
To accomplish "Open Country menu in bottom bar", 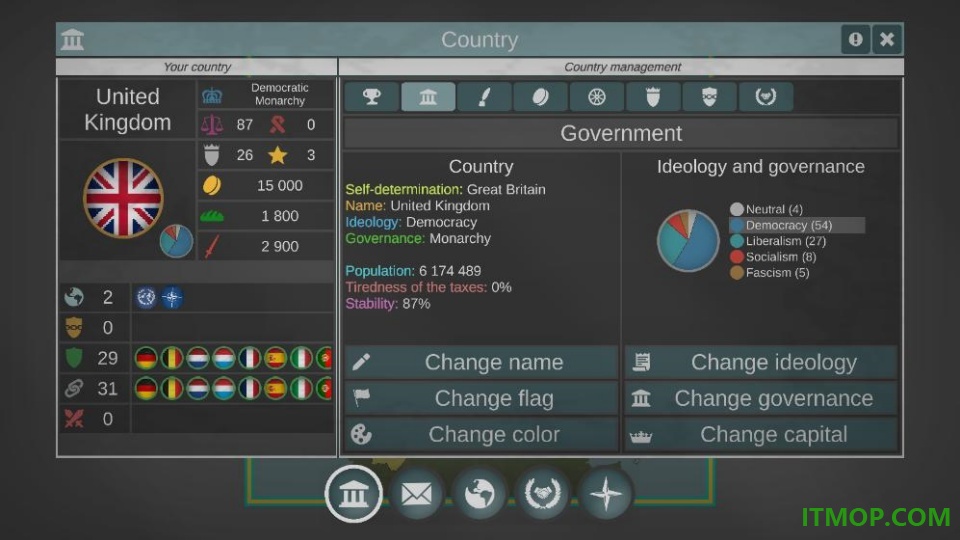I will 354,493.
